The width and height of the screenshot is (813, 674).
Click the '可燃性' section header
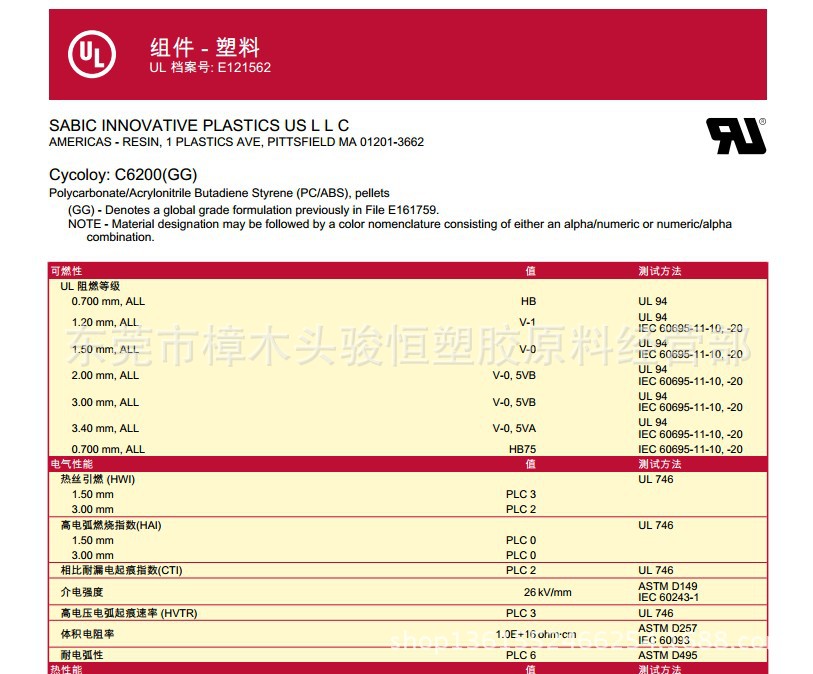[x=66, y=271]
